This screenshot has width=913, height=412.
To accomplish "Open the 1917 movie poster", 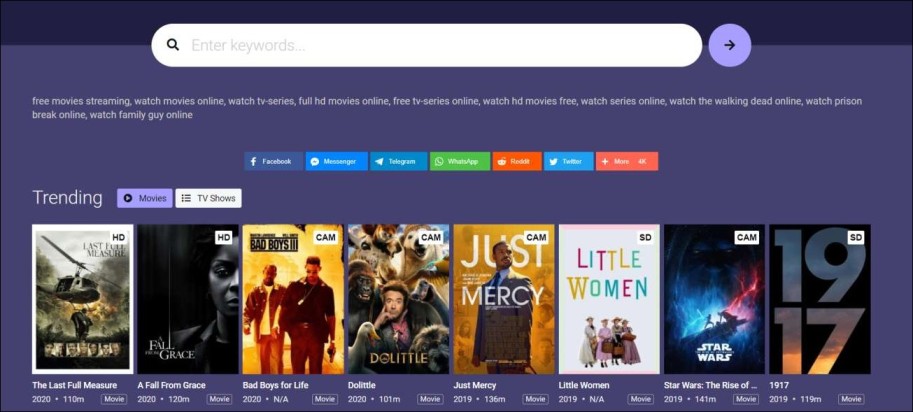I will tap(820, 299).
